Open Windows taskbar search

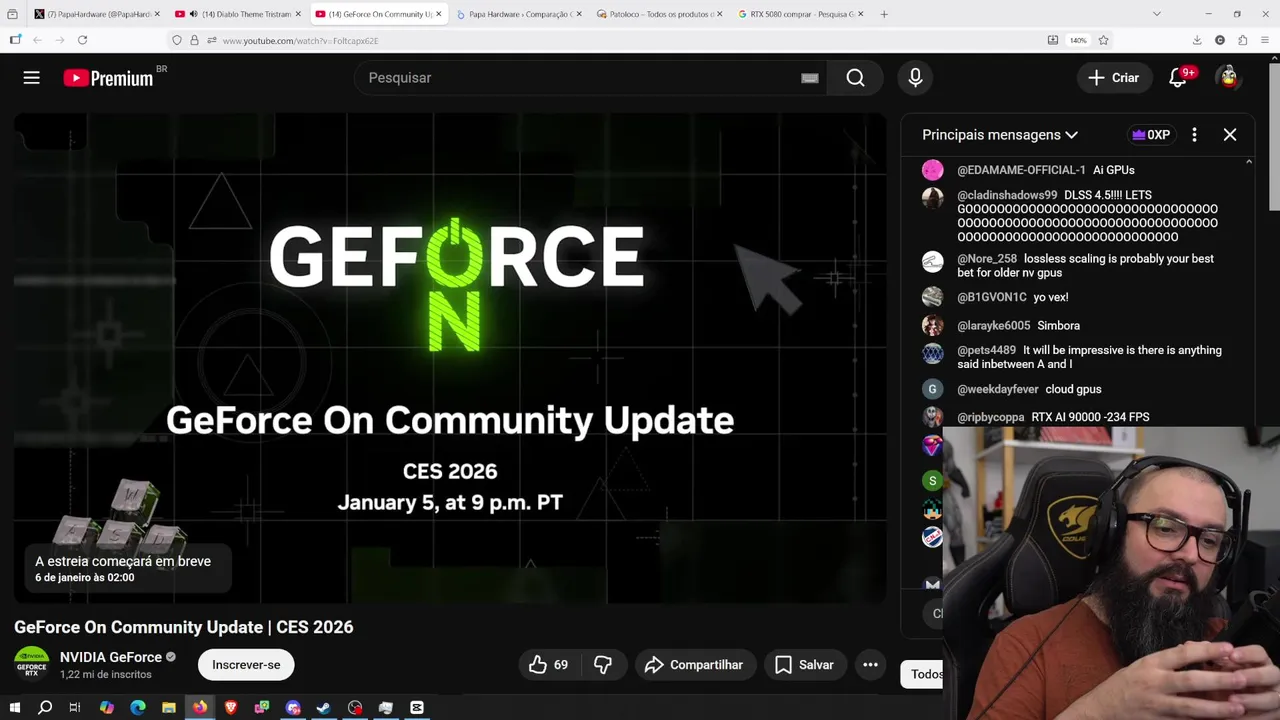click(45, 708)
